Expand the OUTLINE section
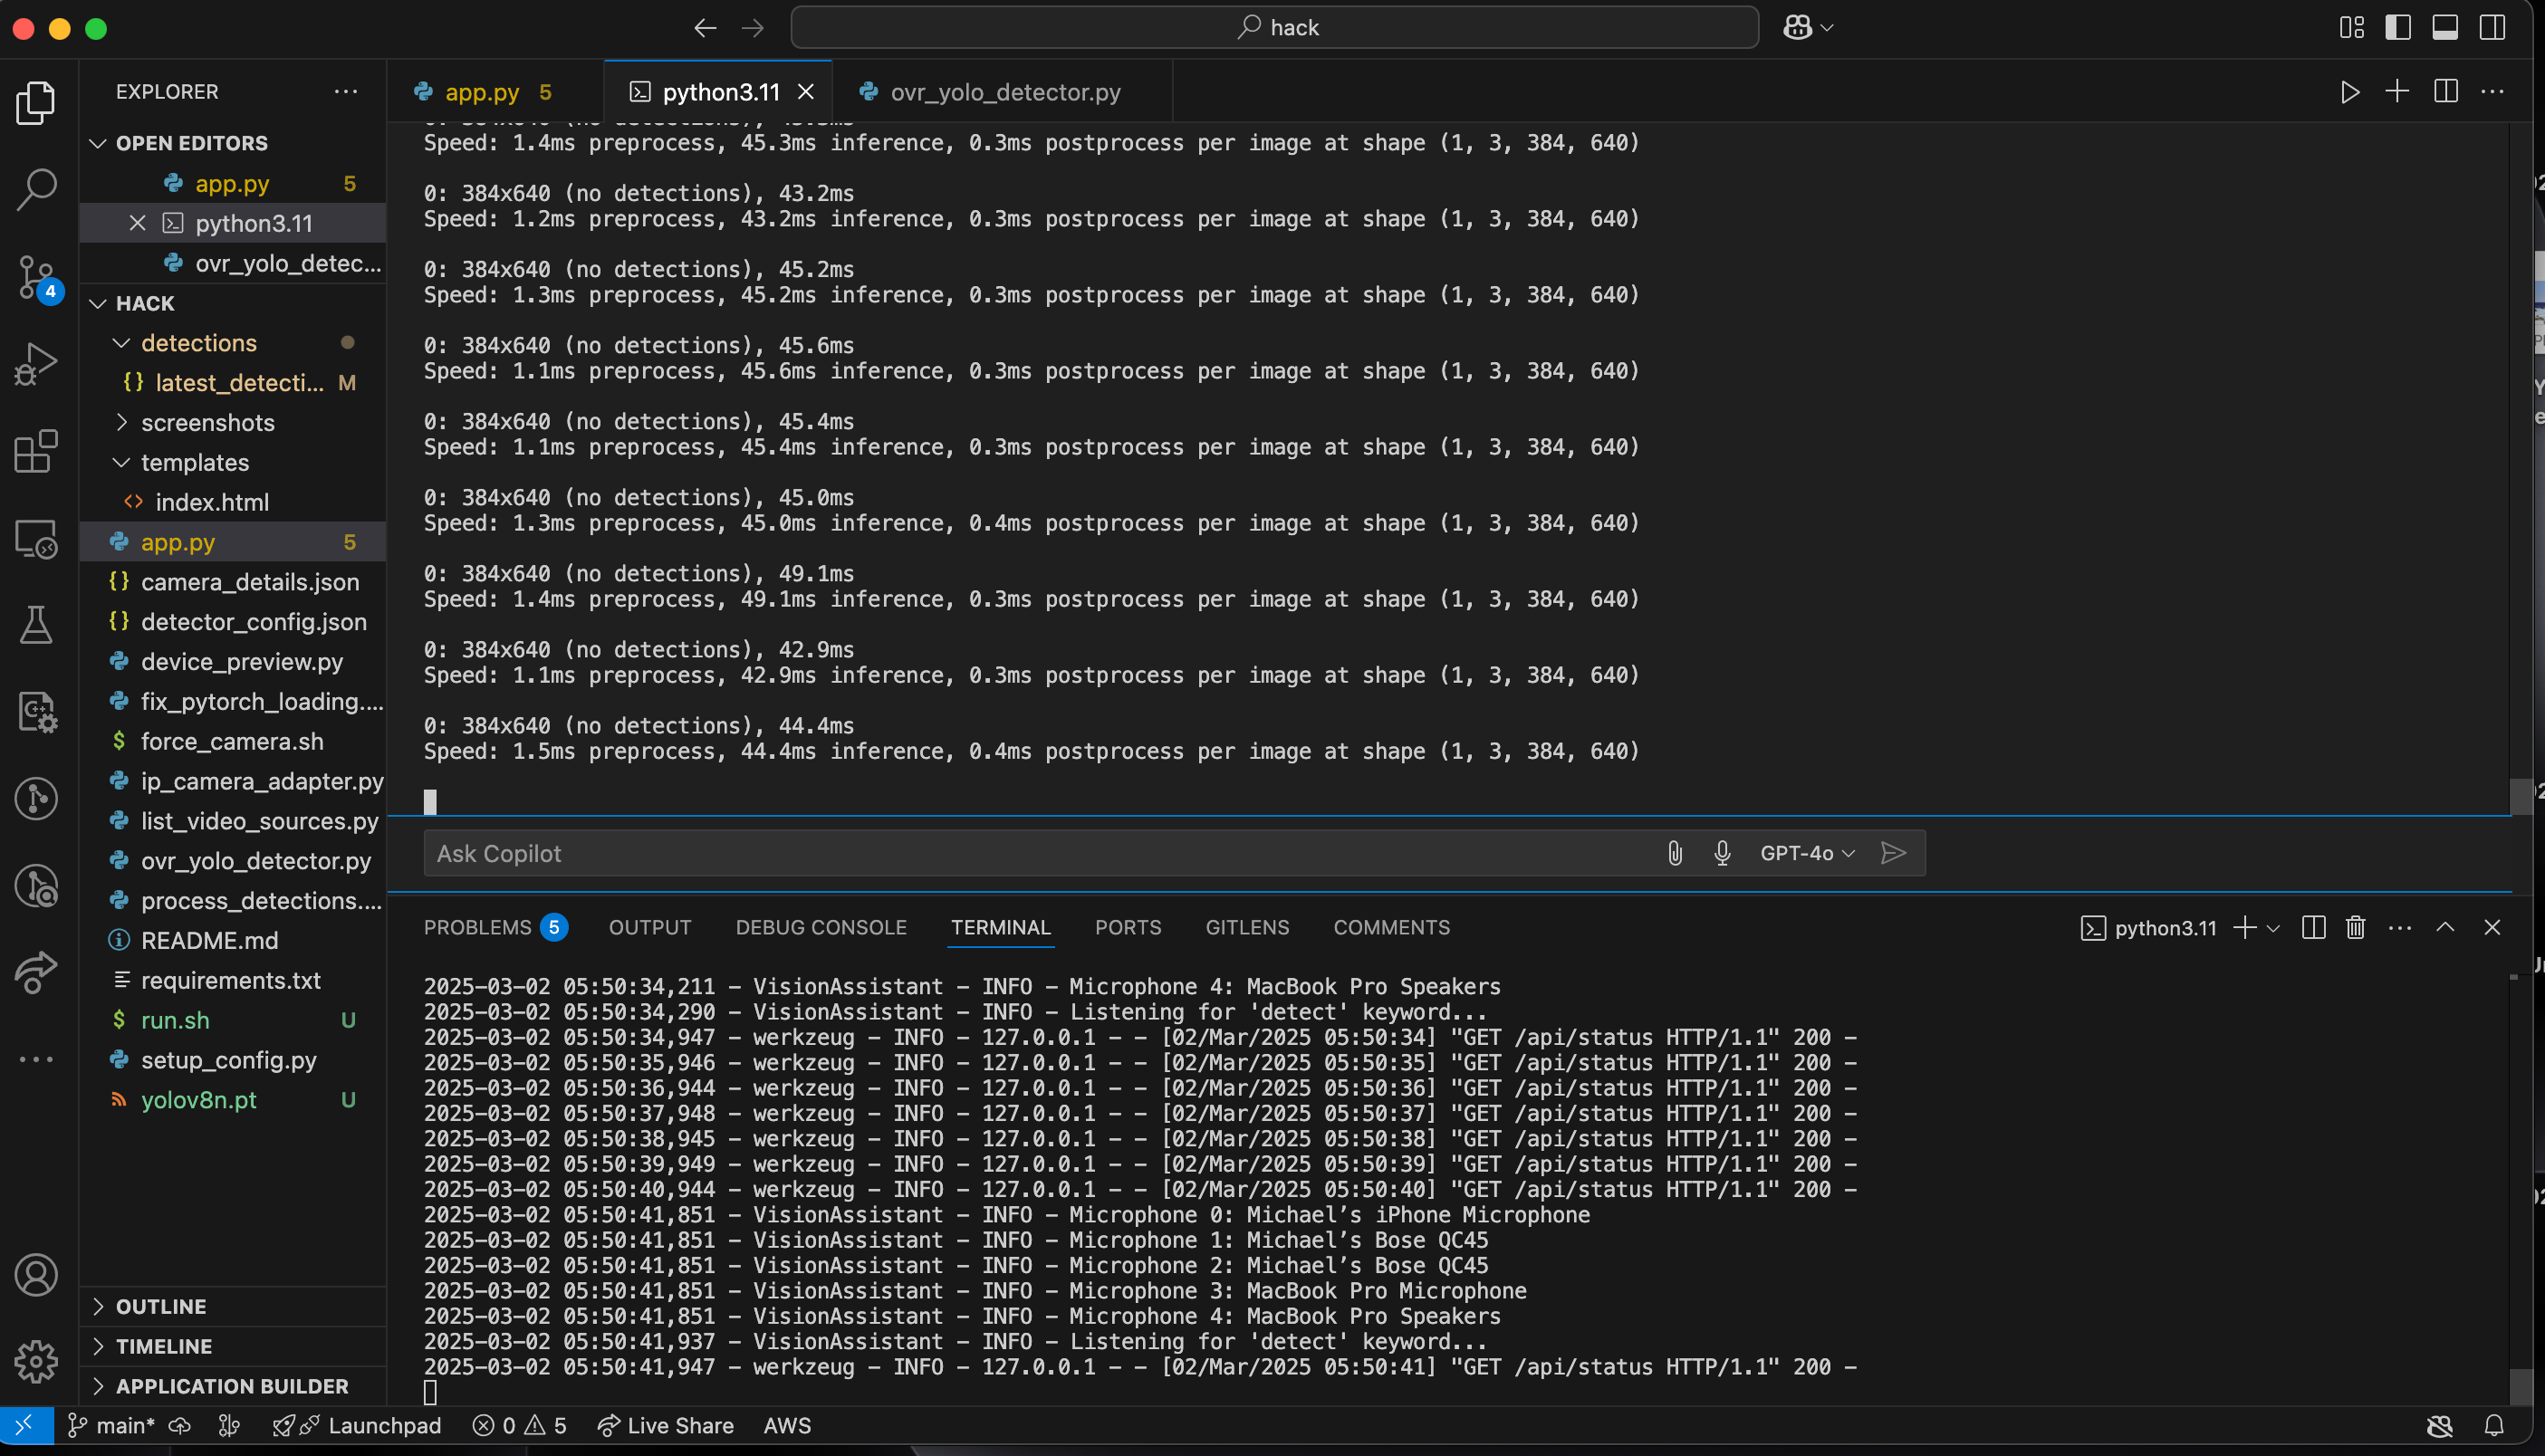Viewport: 2545px width, 1456px height. point(160,1306)
